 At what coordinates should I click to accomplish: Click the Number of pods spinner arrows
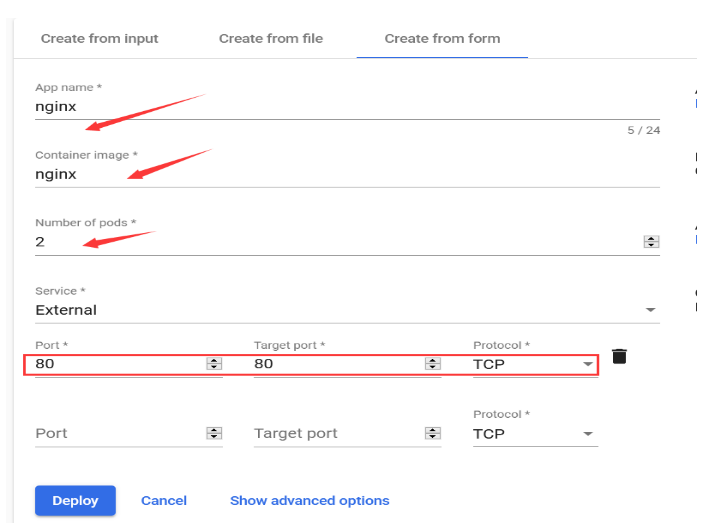tap(651, 242)
